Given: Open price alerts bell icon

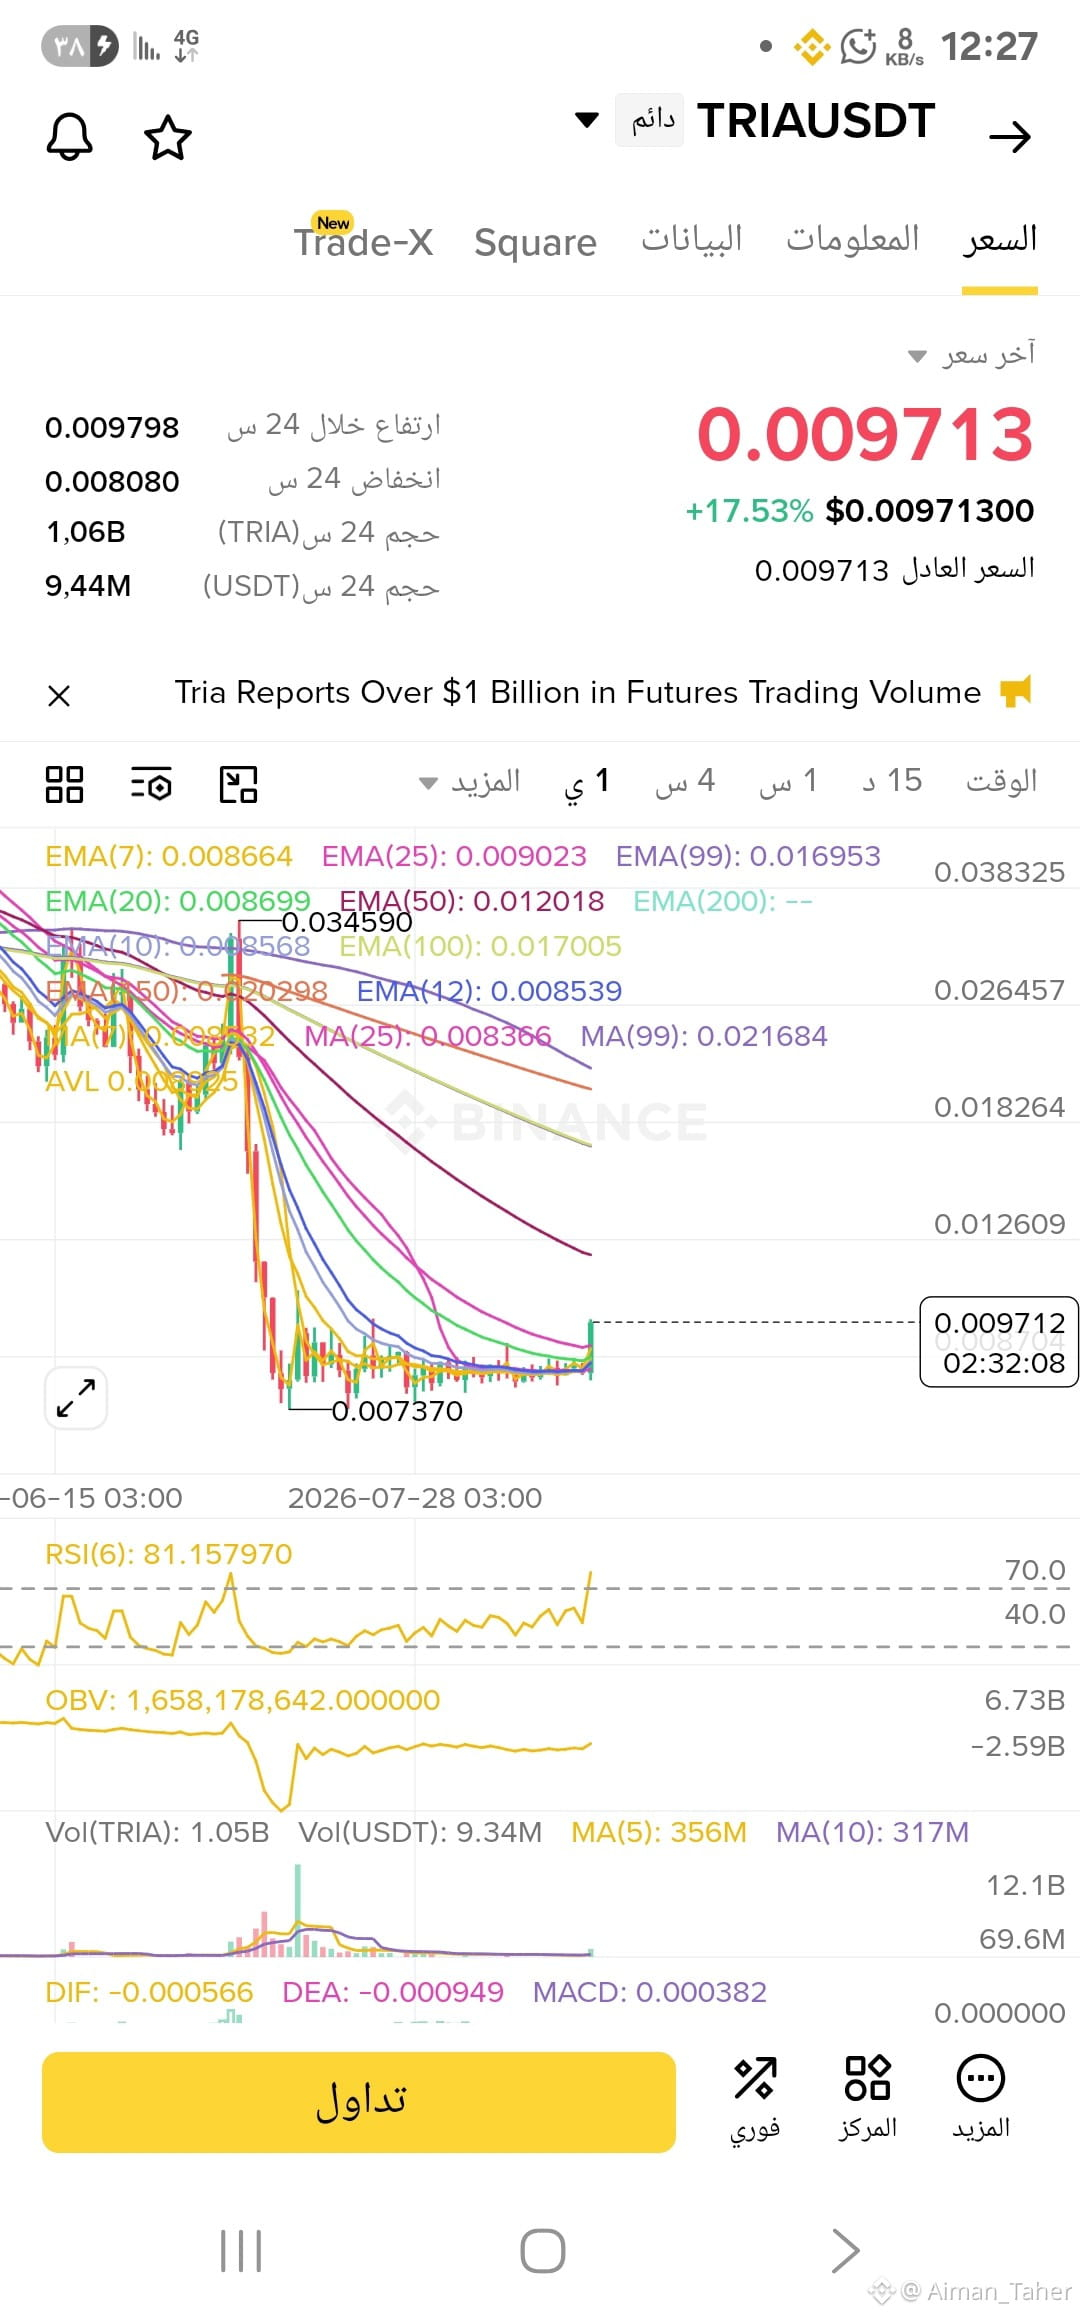Looking at the screenshot, I should point(70,136).
